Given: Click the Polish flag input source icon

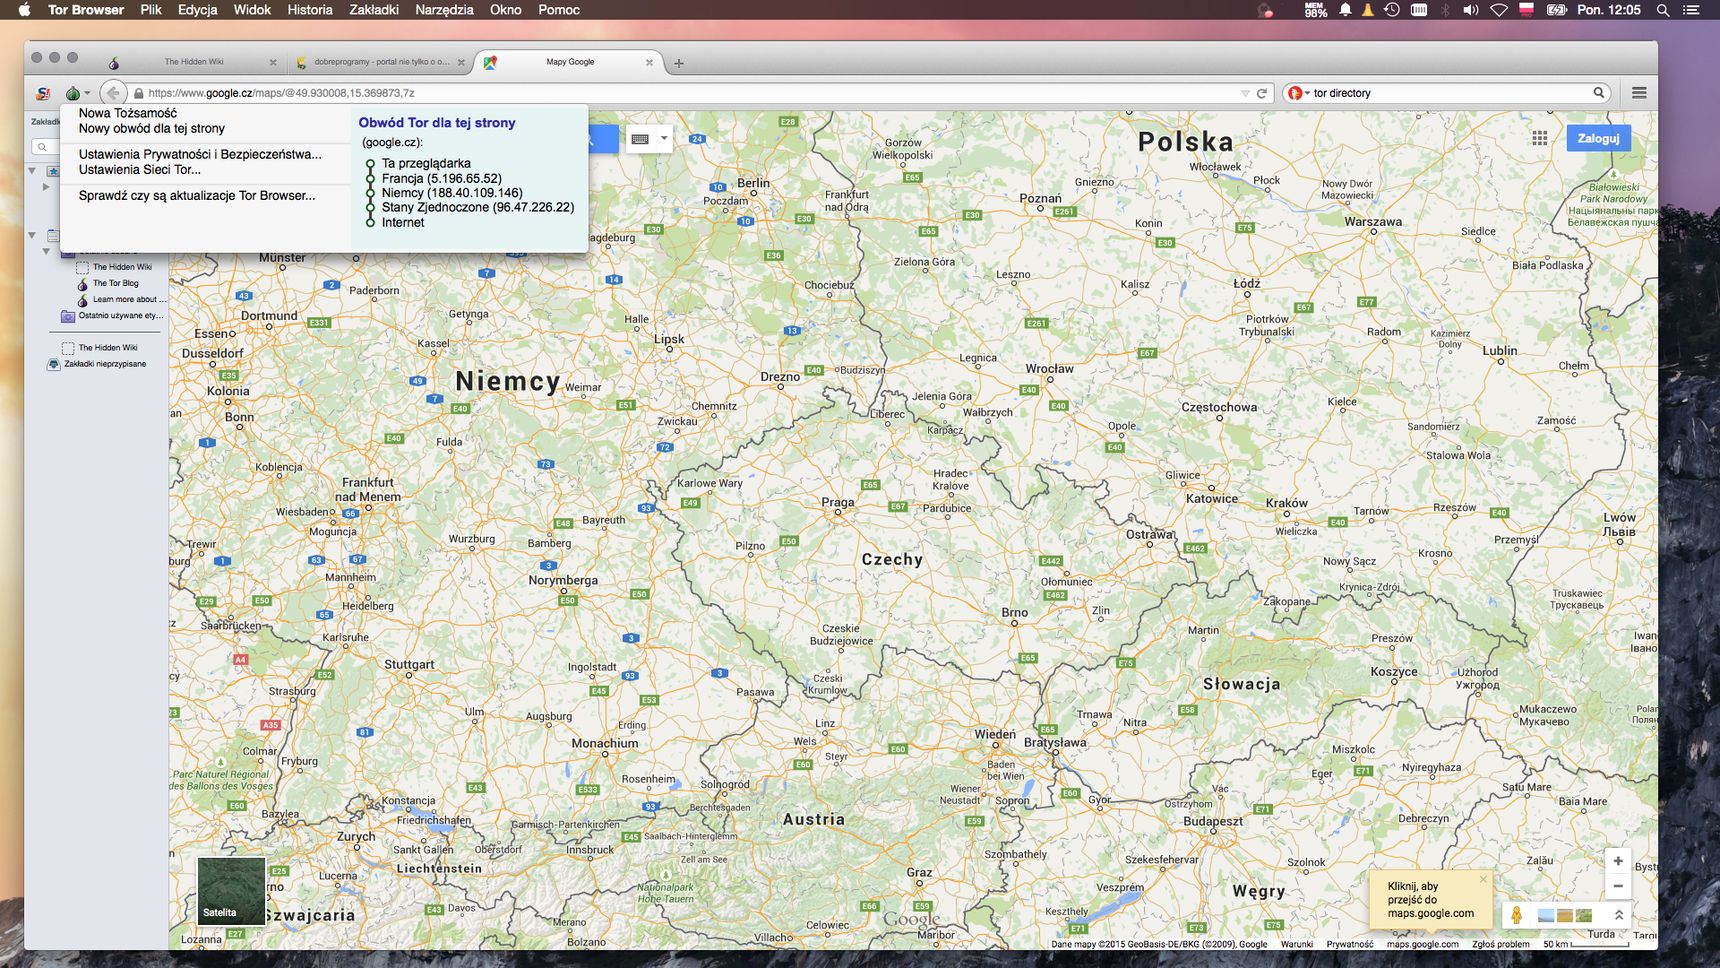Looking at the screenshot, I should [x=1526, y=10].
